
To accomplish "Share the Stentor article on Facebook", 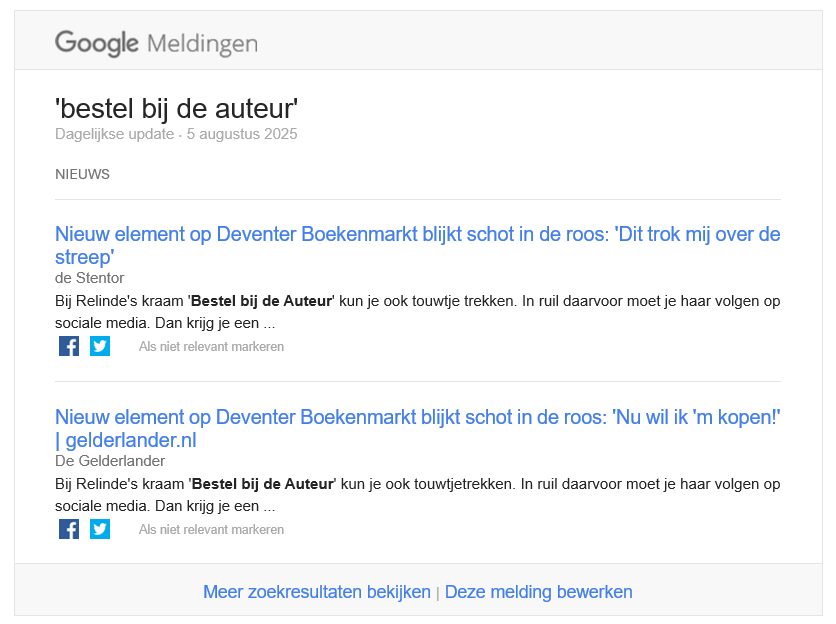I will (68, 345).
